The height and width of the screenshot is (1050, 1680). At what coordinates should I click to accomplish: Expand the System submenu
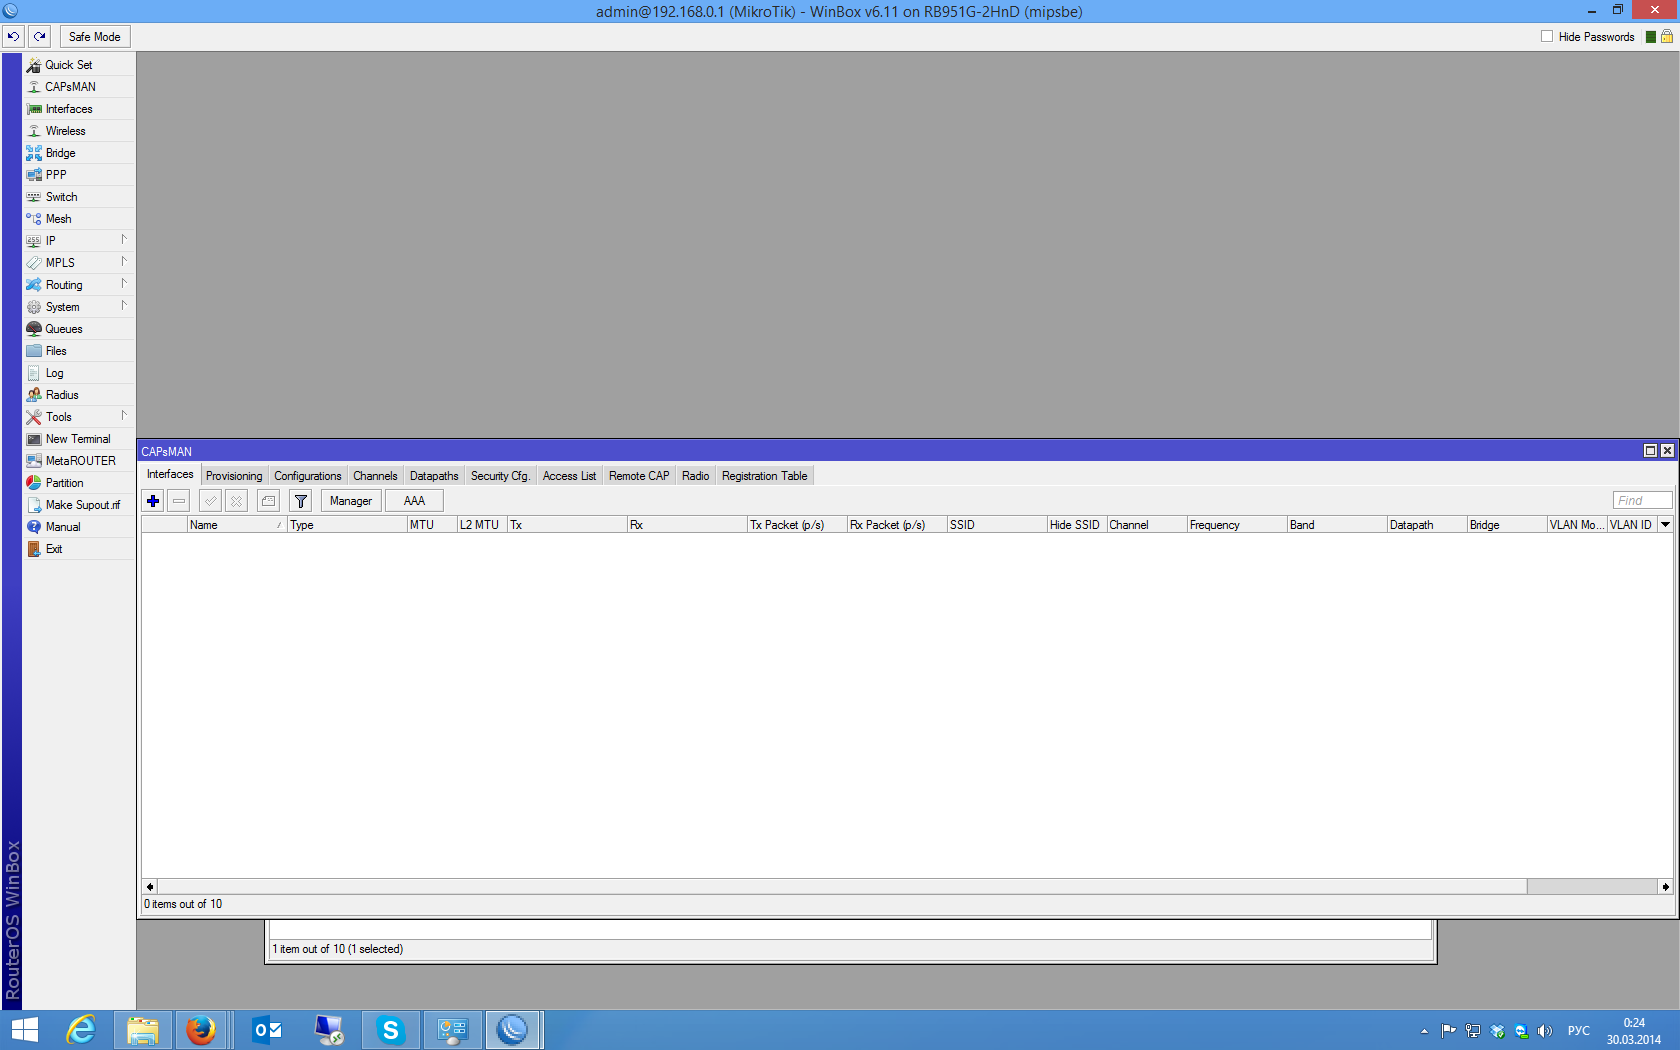[79, 307]
